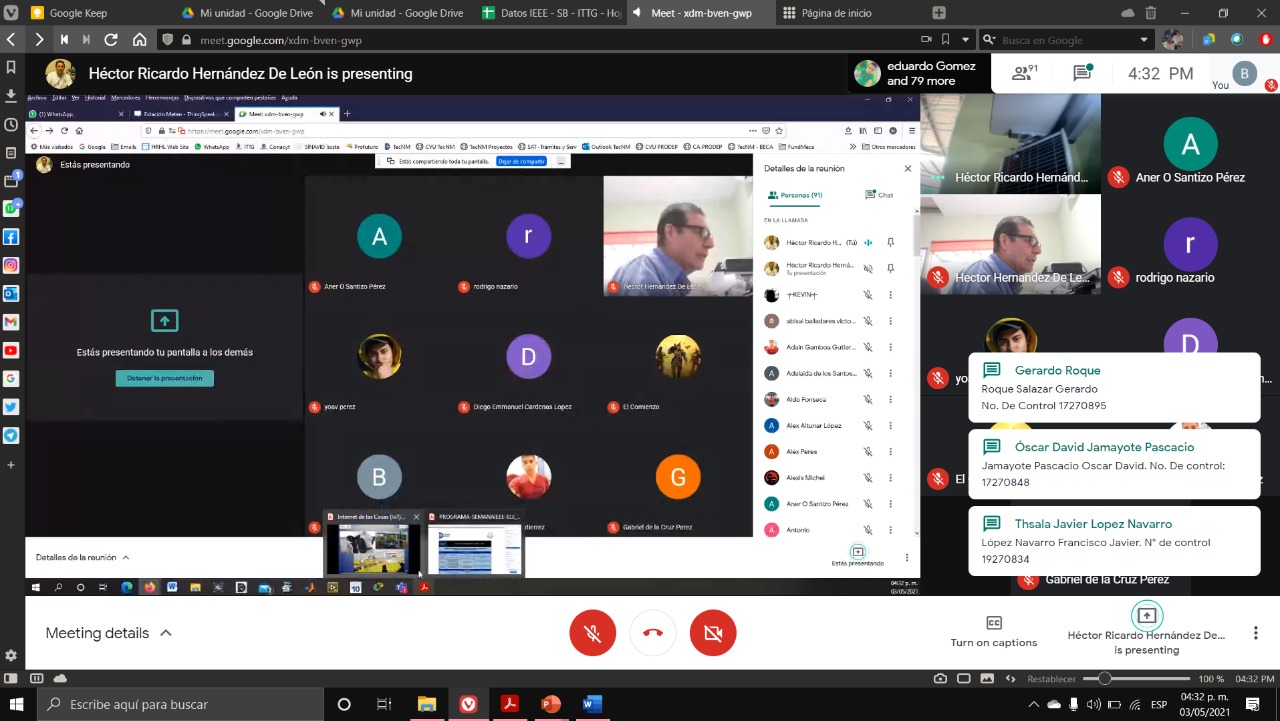The height and width of the screenshot is (721, 1280).
Task: Open search history dropdown arrow
Action: [x=1144, y=40]
